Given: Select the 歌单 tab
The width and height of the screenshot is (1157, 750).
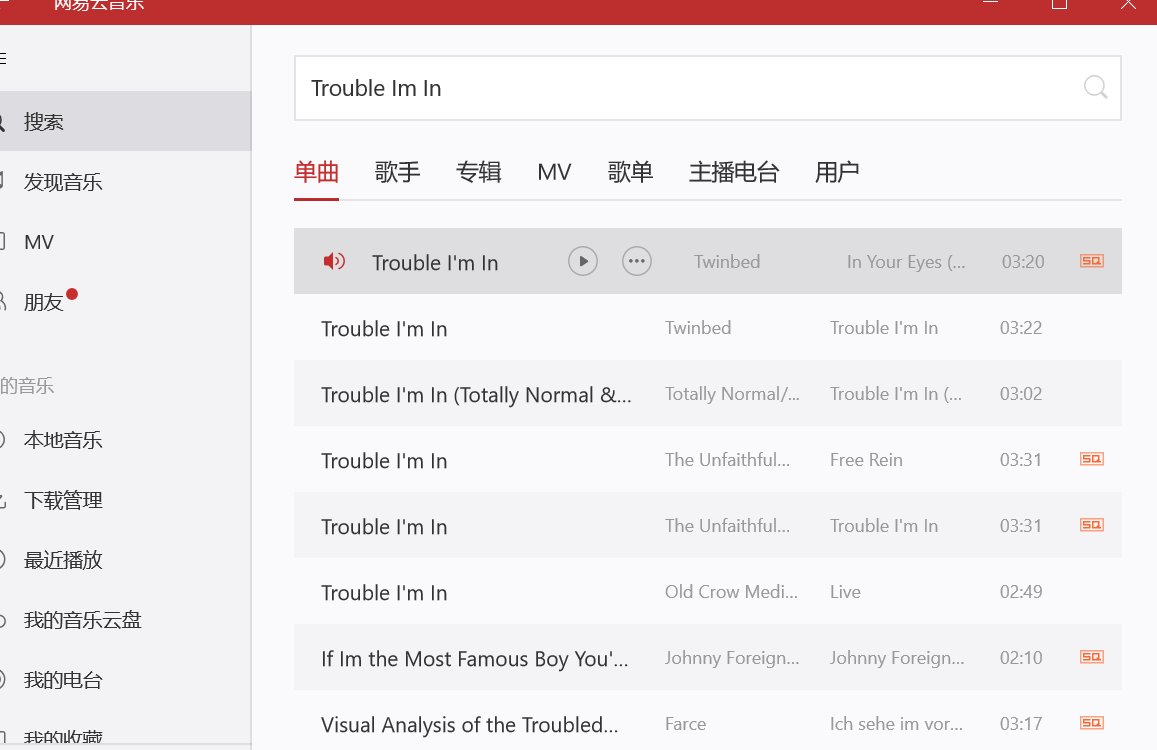Looking at the screenshot, I should (630, 172).
